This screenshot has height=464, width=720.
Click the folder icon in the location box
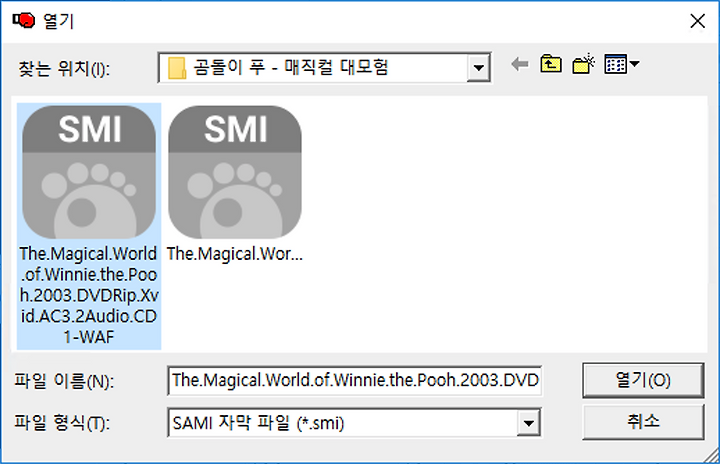click(x=177, y=68)
